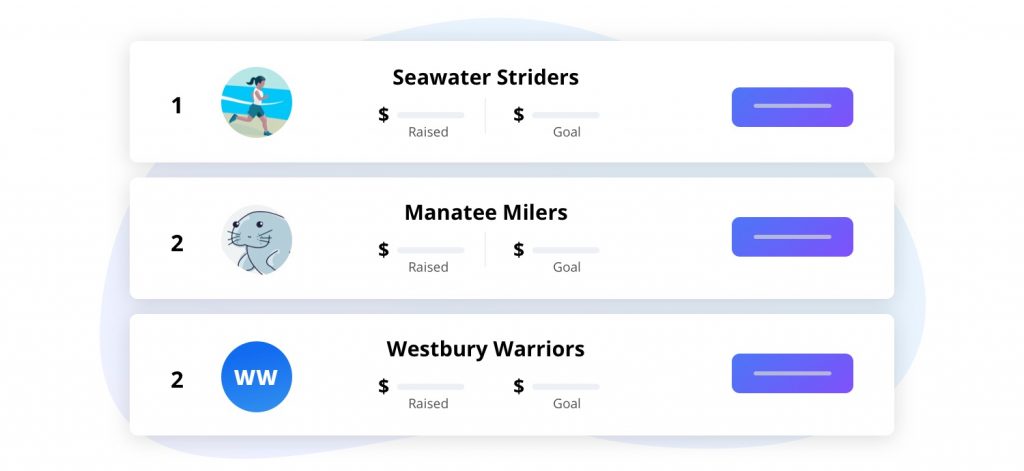Click the rank number beside Westbury Warriors

click(177, 380)
